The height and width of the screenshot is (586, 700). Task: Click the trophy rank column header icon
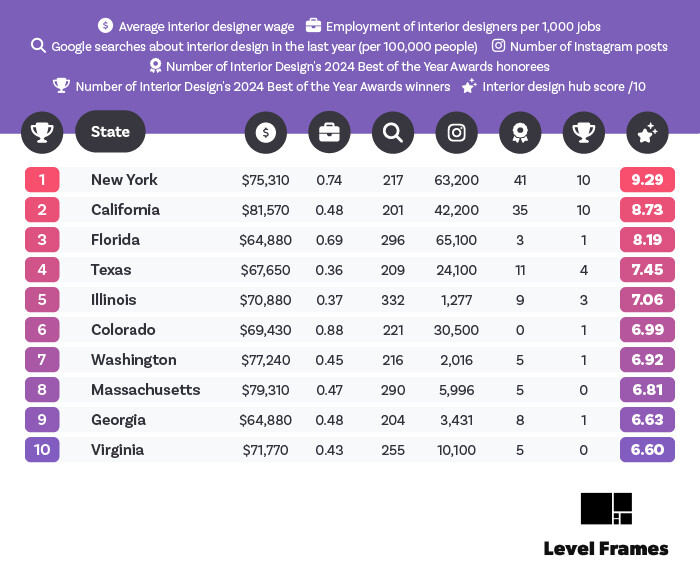[x=42, y=132]
